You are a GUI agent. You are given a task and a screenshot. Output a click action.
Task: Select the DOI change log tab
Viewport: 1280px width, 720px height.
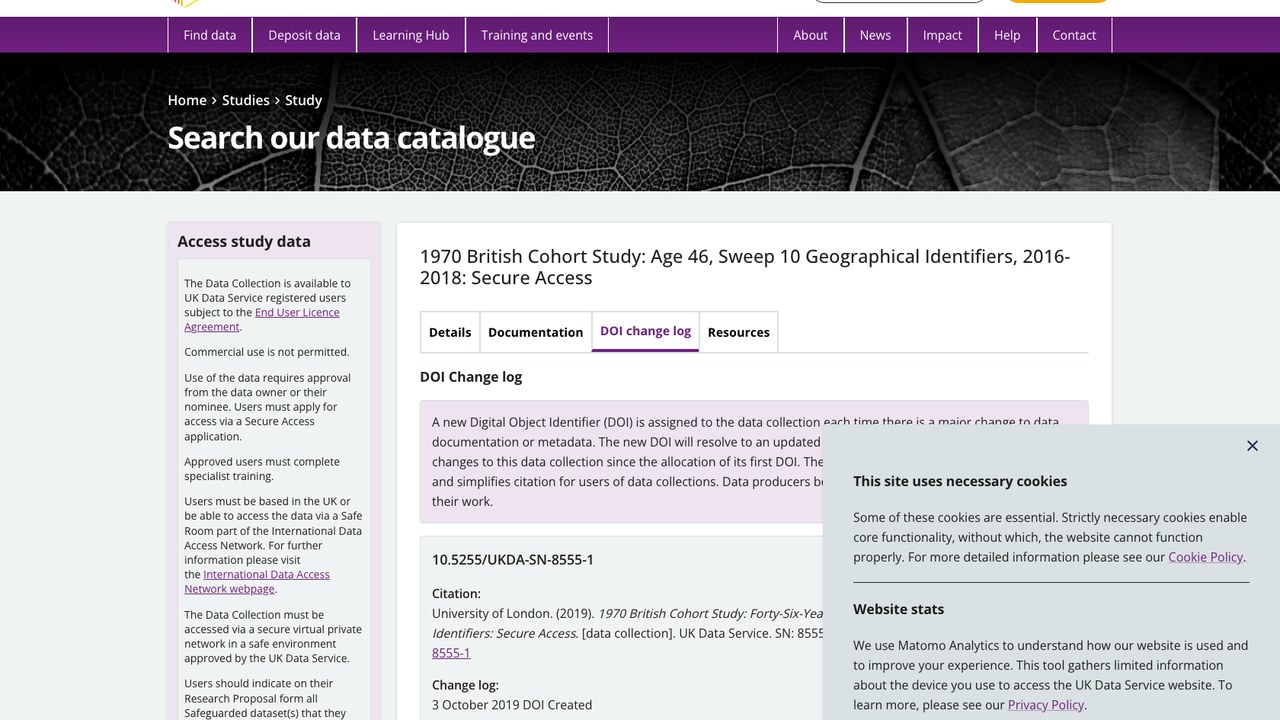645,331
